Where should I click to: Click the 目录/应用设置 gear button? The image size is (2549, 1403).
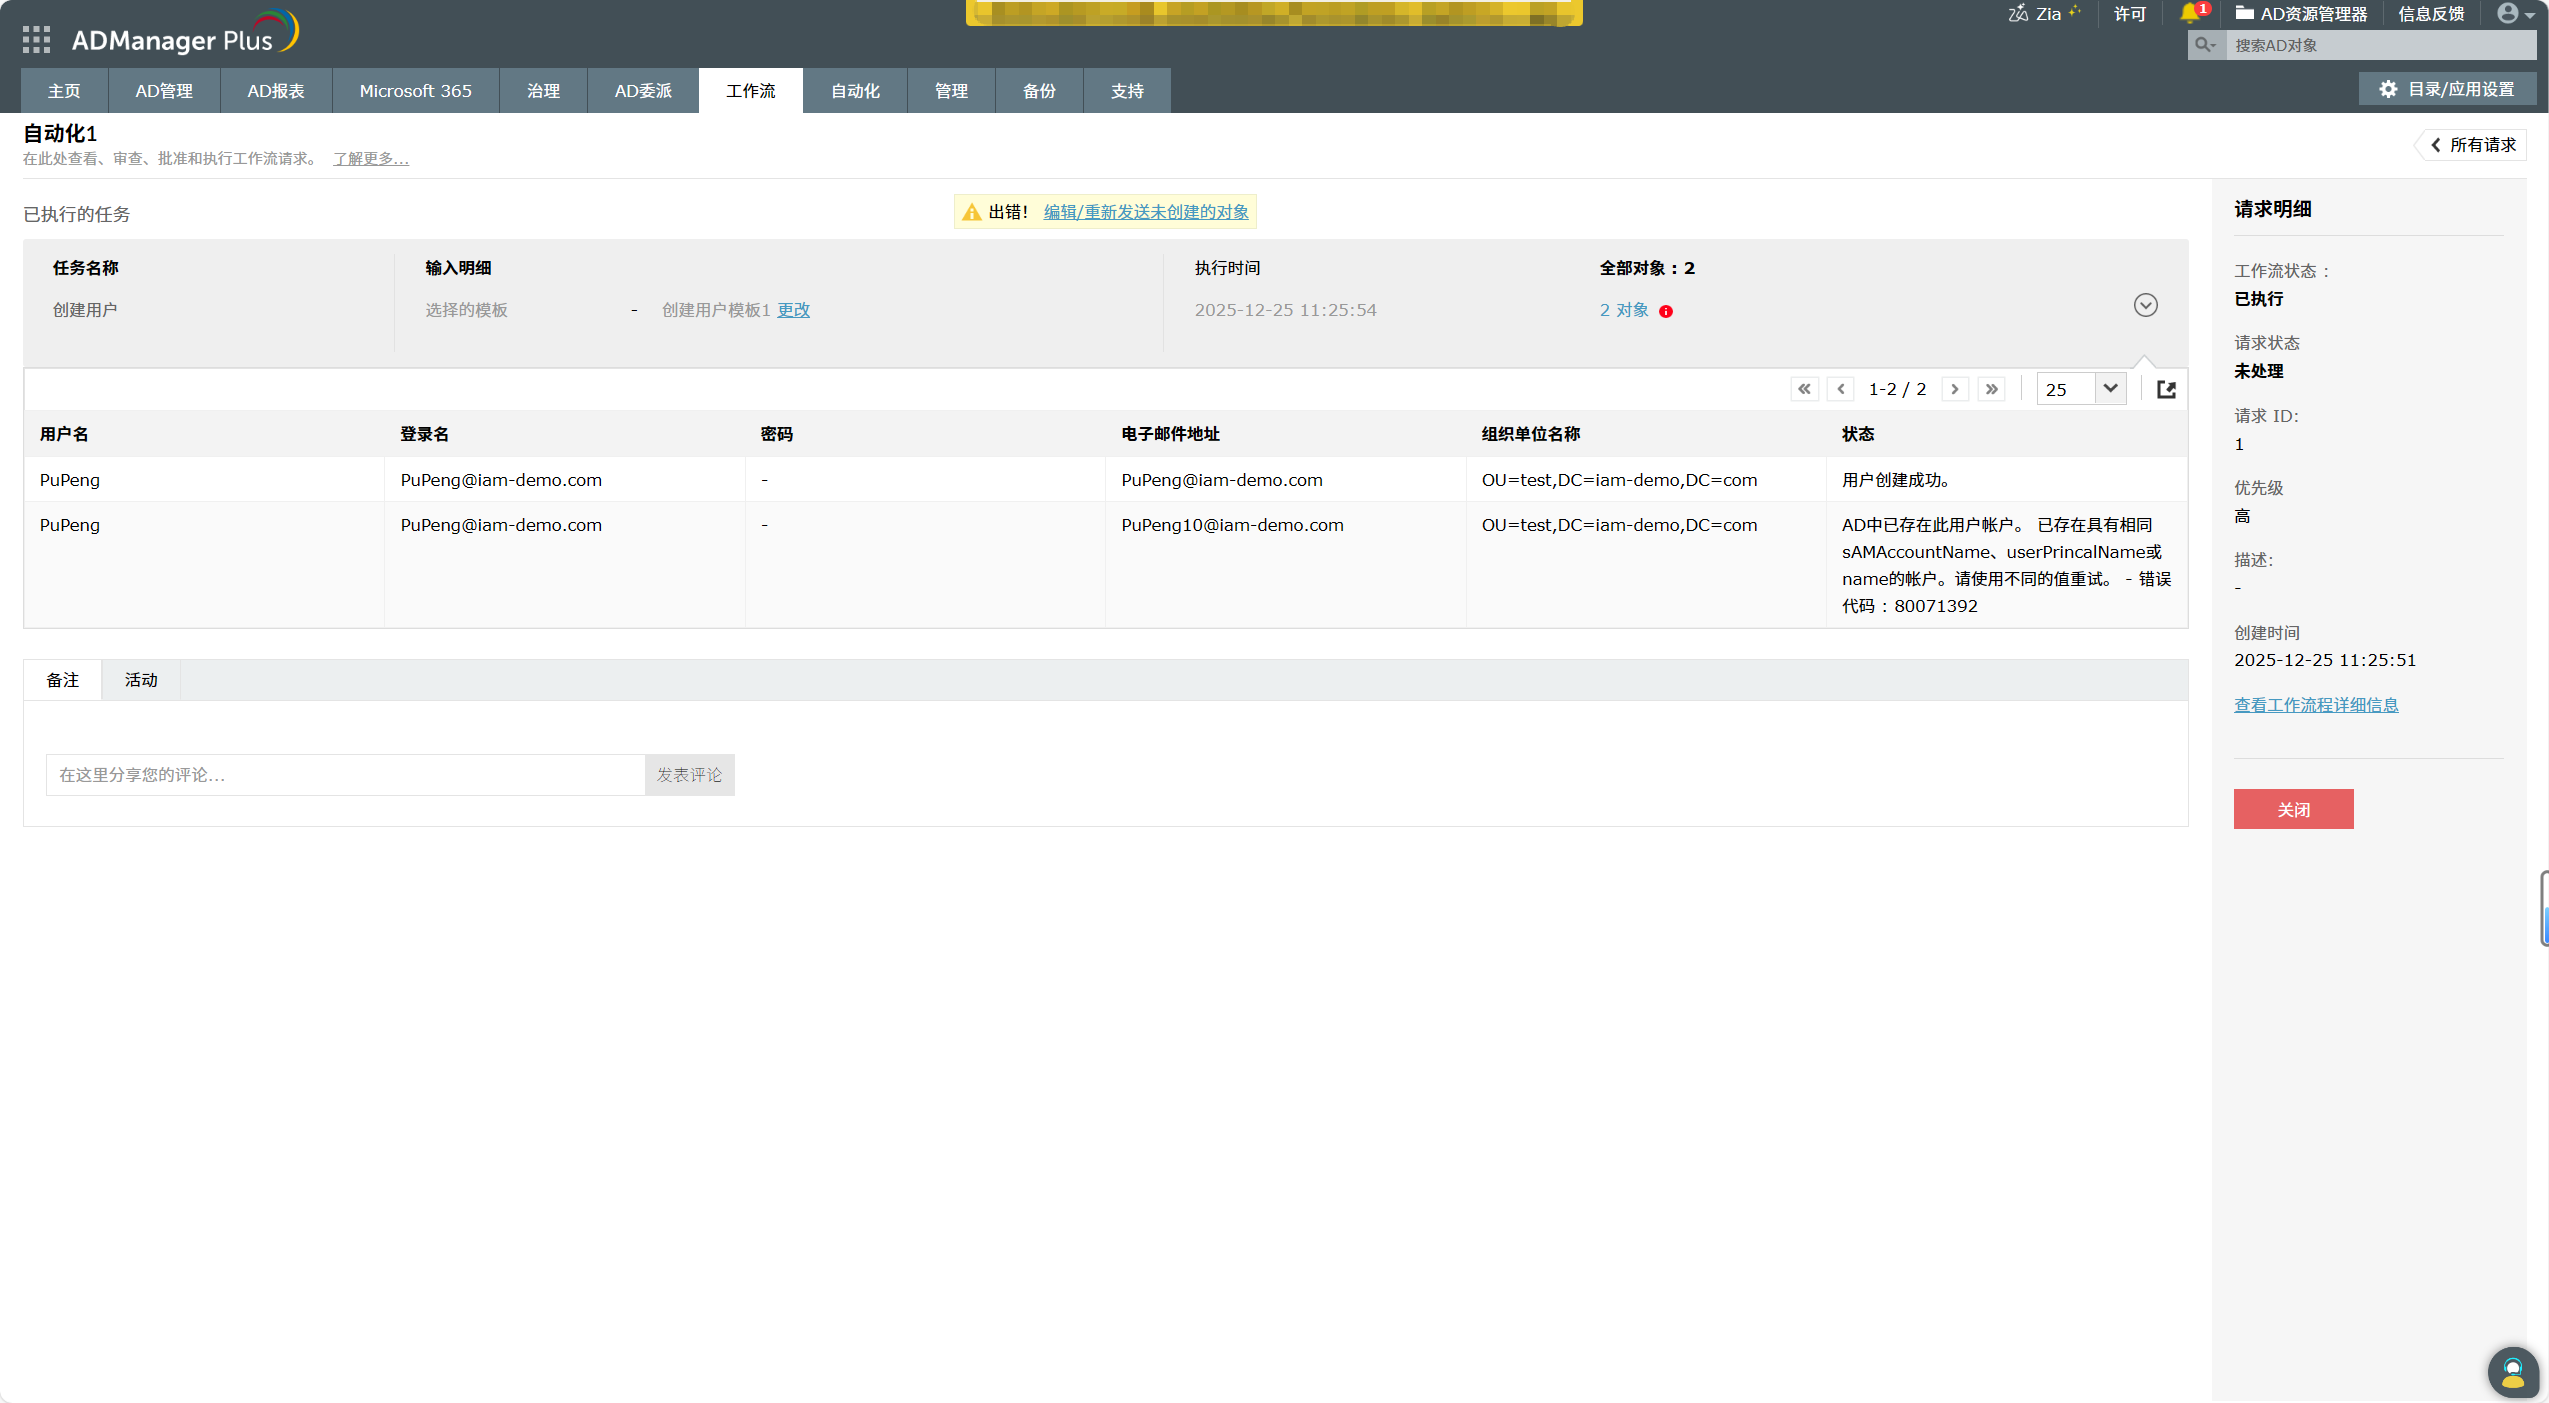[2447, 89]
